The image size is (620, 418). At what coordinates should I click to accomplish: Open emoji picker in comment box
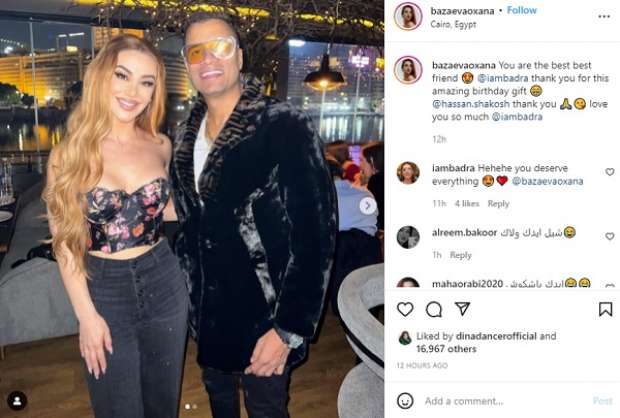pos(405,401)
